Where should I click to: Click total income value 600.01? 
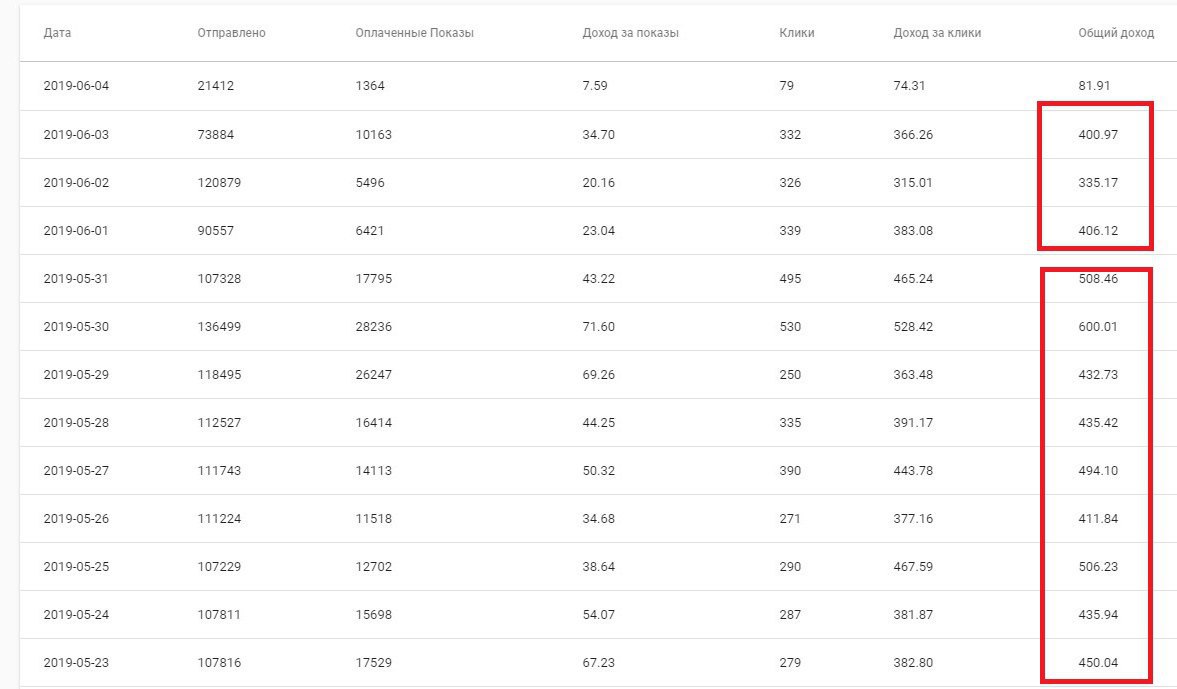click(1098, 327)
